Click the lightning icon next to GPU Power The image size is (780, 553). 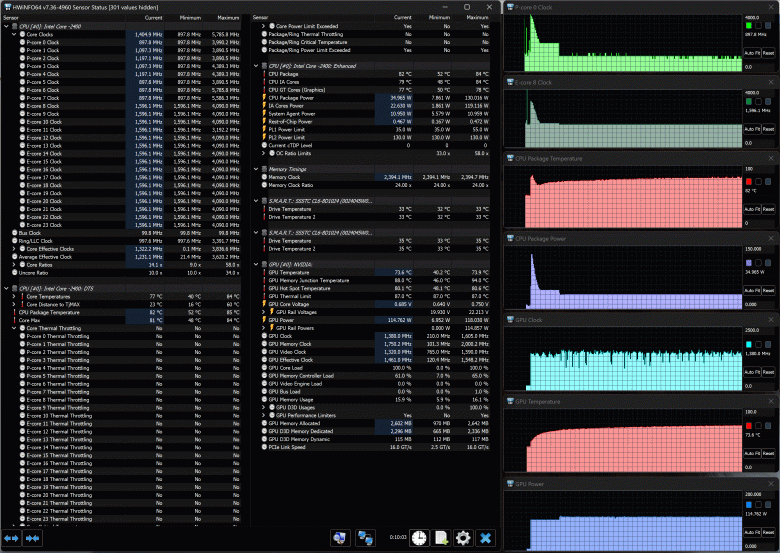coord(264,320)
